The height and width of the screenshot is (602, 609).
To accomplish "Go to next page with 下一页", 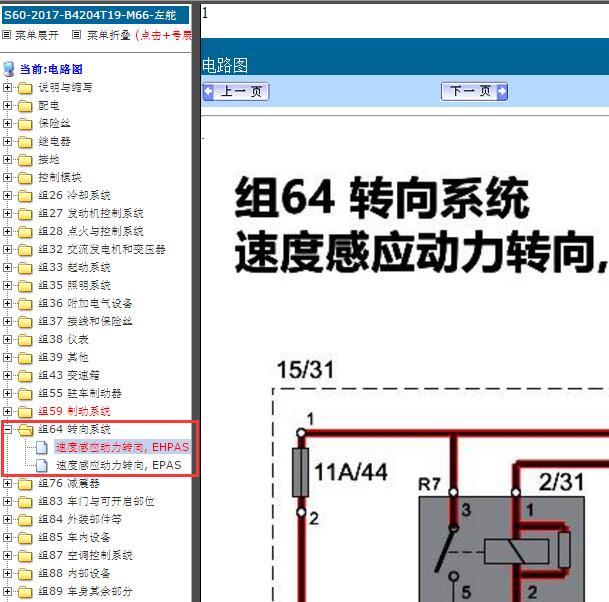I will click(x=474, y=92).
